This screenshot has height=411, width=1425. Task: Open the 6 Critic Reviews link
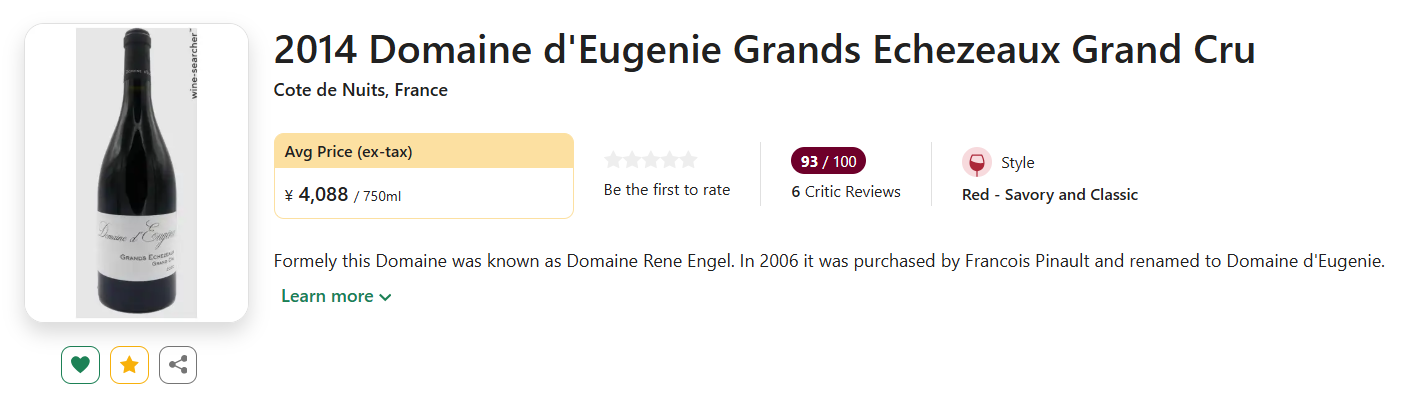click(x=846, y=191)
